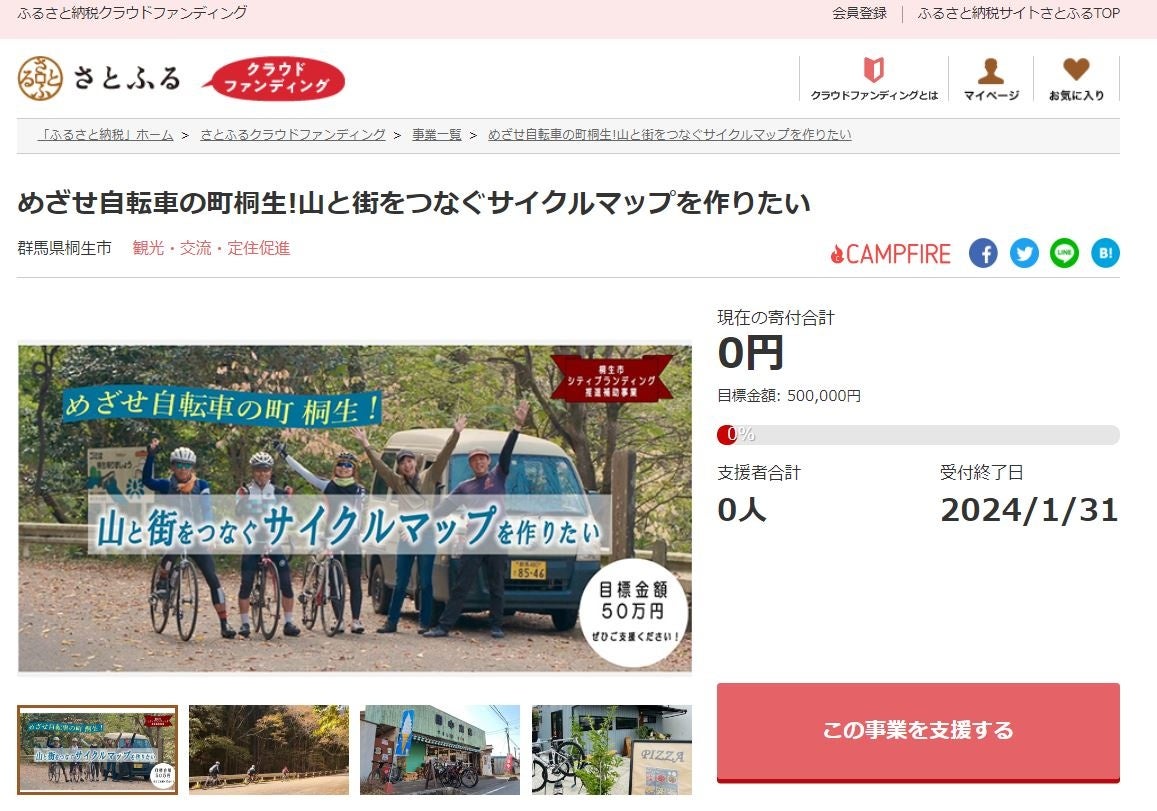The height and width of the screenshot is (811, 1157).
Task: Open ふるさと納税サイトさとふるTOP link
Action: click(x=1018, y=13)
